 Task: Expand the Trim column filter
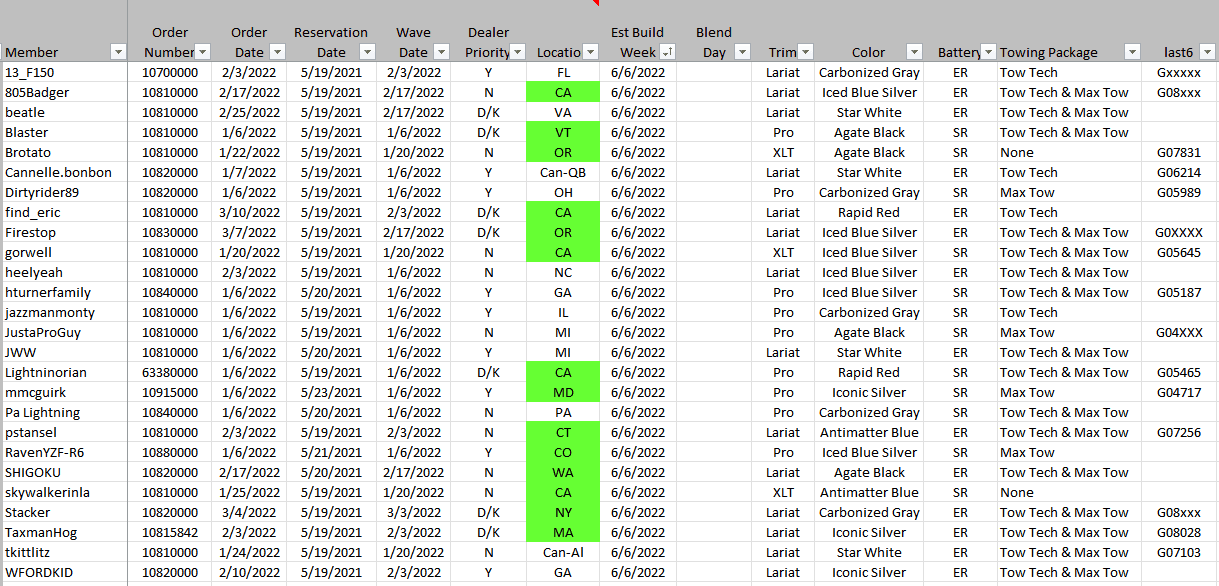pos(806,52)
